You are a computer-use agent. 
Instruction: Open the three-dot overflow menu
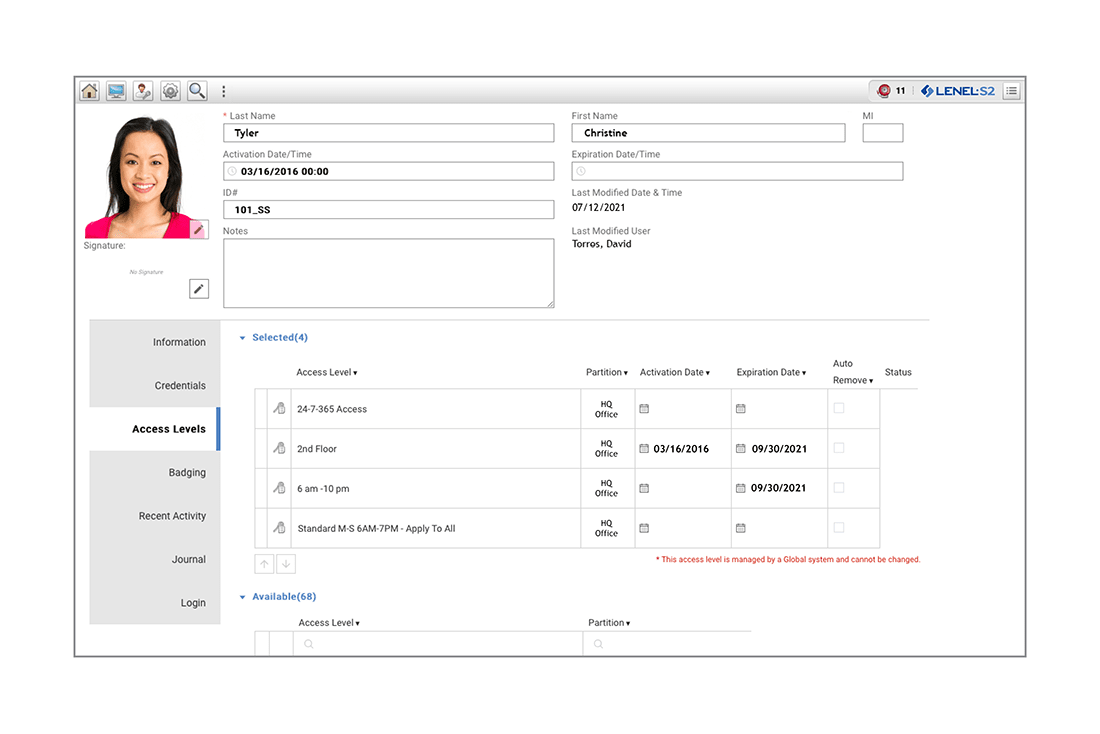point(223,91)
